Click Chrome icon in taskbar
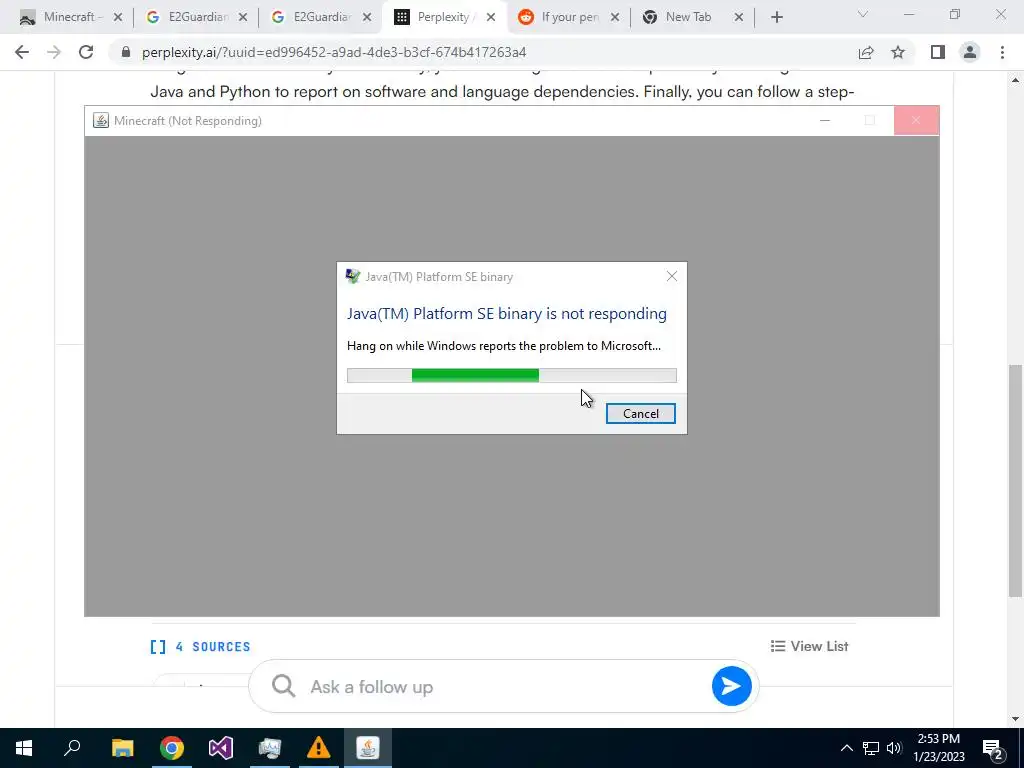This screenshot has height=768, width=1024. tap(172, 748)
